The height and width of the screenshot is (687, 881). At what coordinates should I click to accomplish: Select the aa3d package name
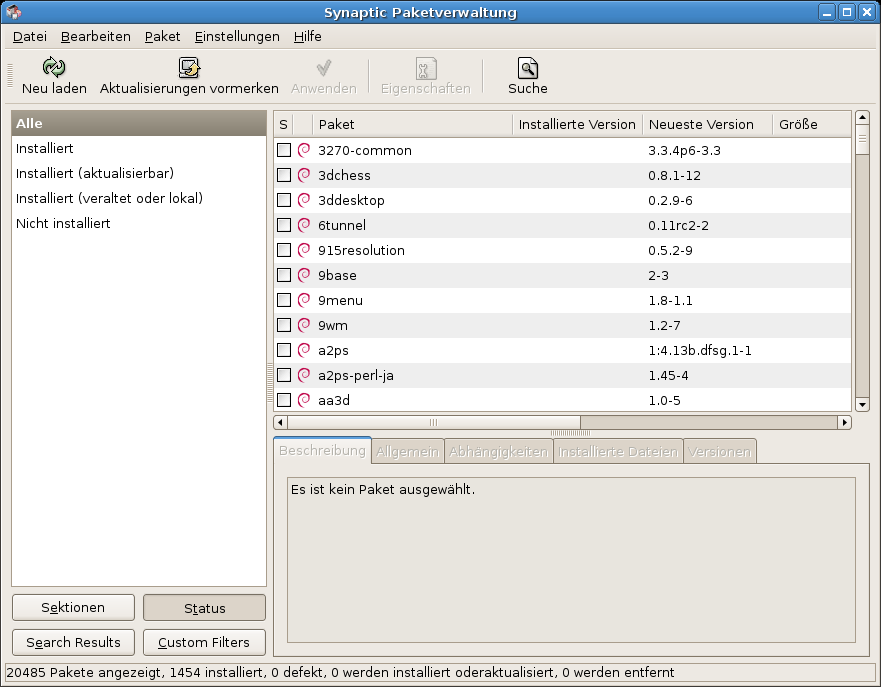pos(334,400)
